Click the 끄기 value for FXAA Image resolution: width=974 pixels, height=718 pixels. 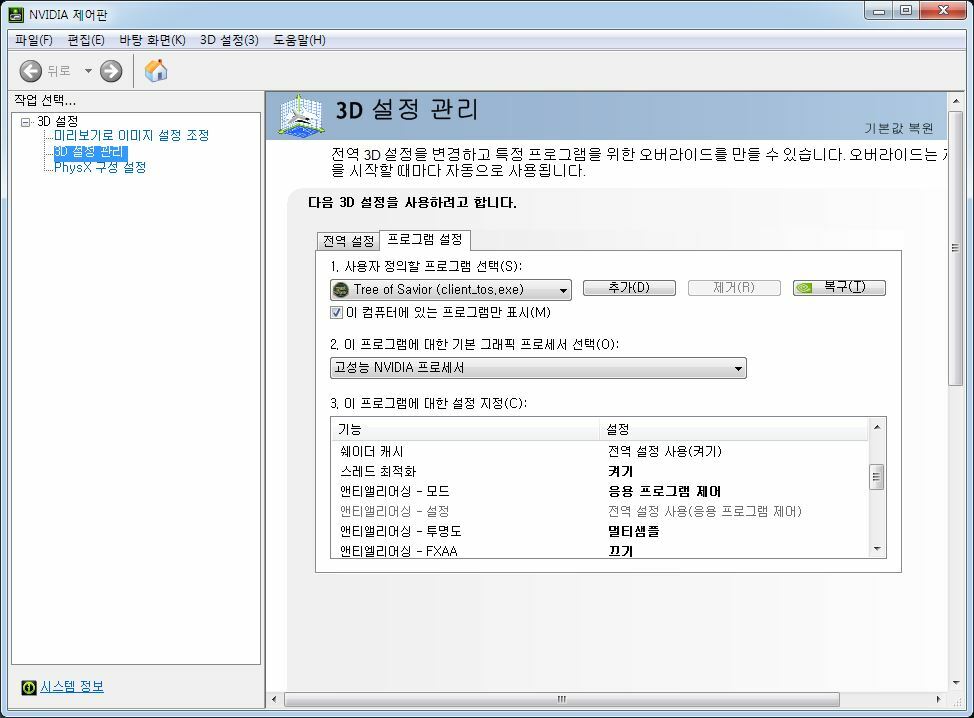coord(621,551)
